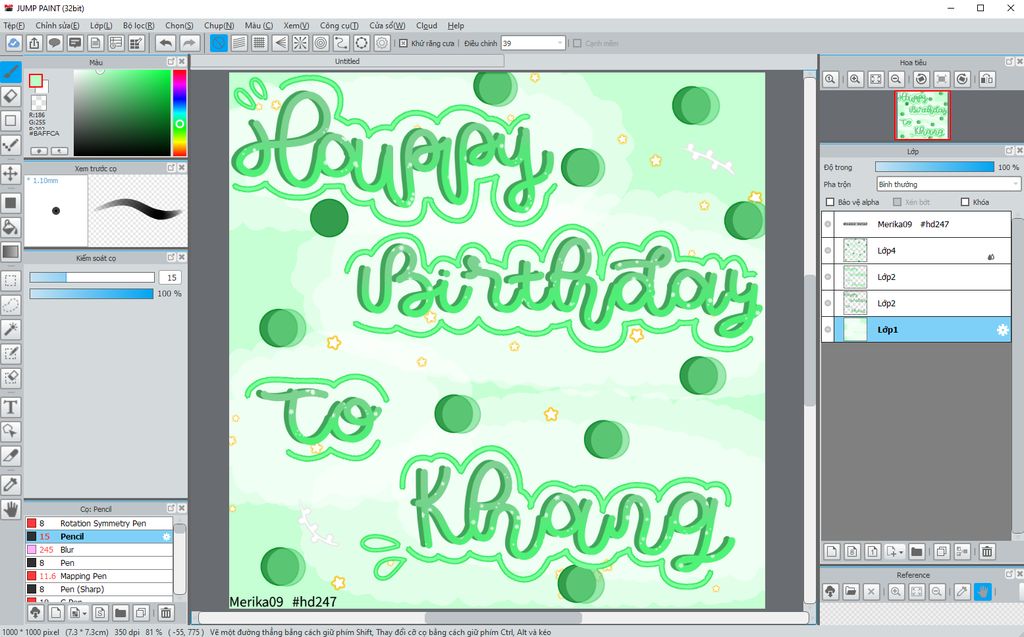Open the Help menu

coord(456,25)
